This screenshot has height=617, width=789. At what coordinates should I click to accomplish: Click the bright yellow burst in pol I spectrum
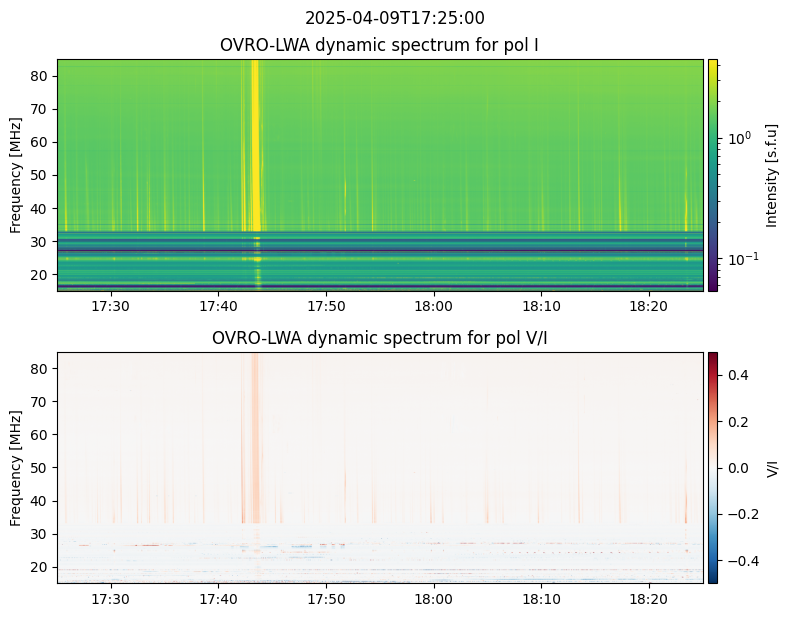(255, 140)
